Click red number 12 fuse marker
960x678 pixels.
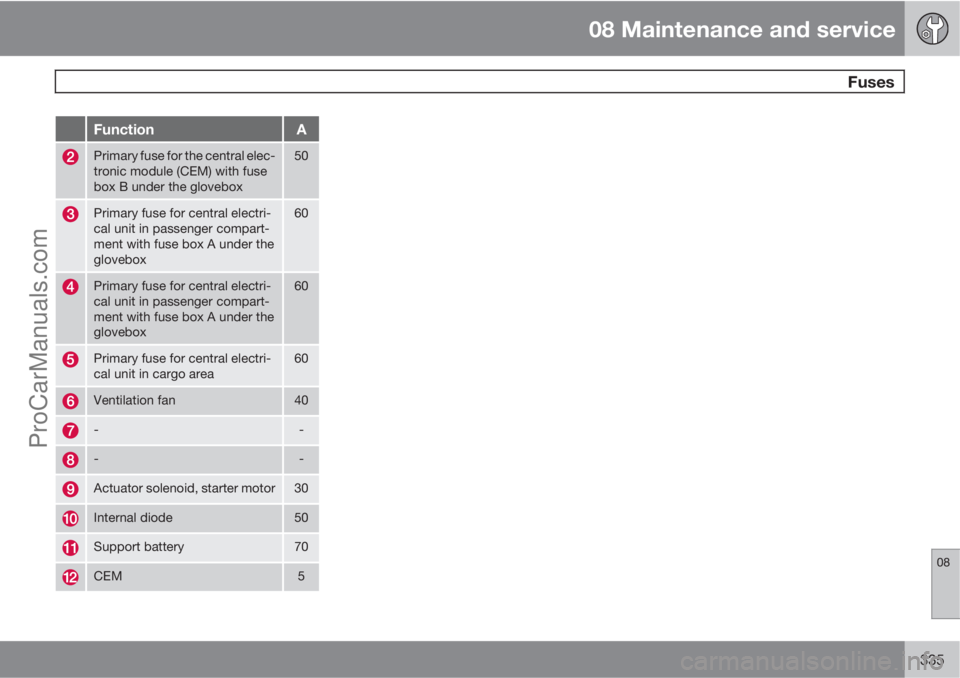70,577
